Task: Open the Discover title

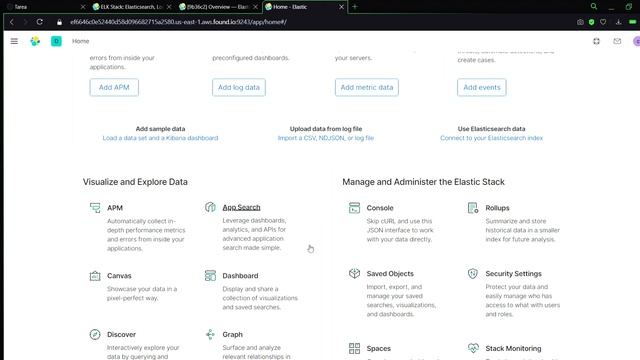Action: pos(121,334)
